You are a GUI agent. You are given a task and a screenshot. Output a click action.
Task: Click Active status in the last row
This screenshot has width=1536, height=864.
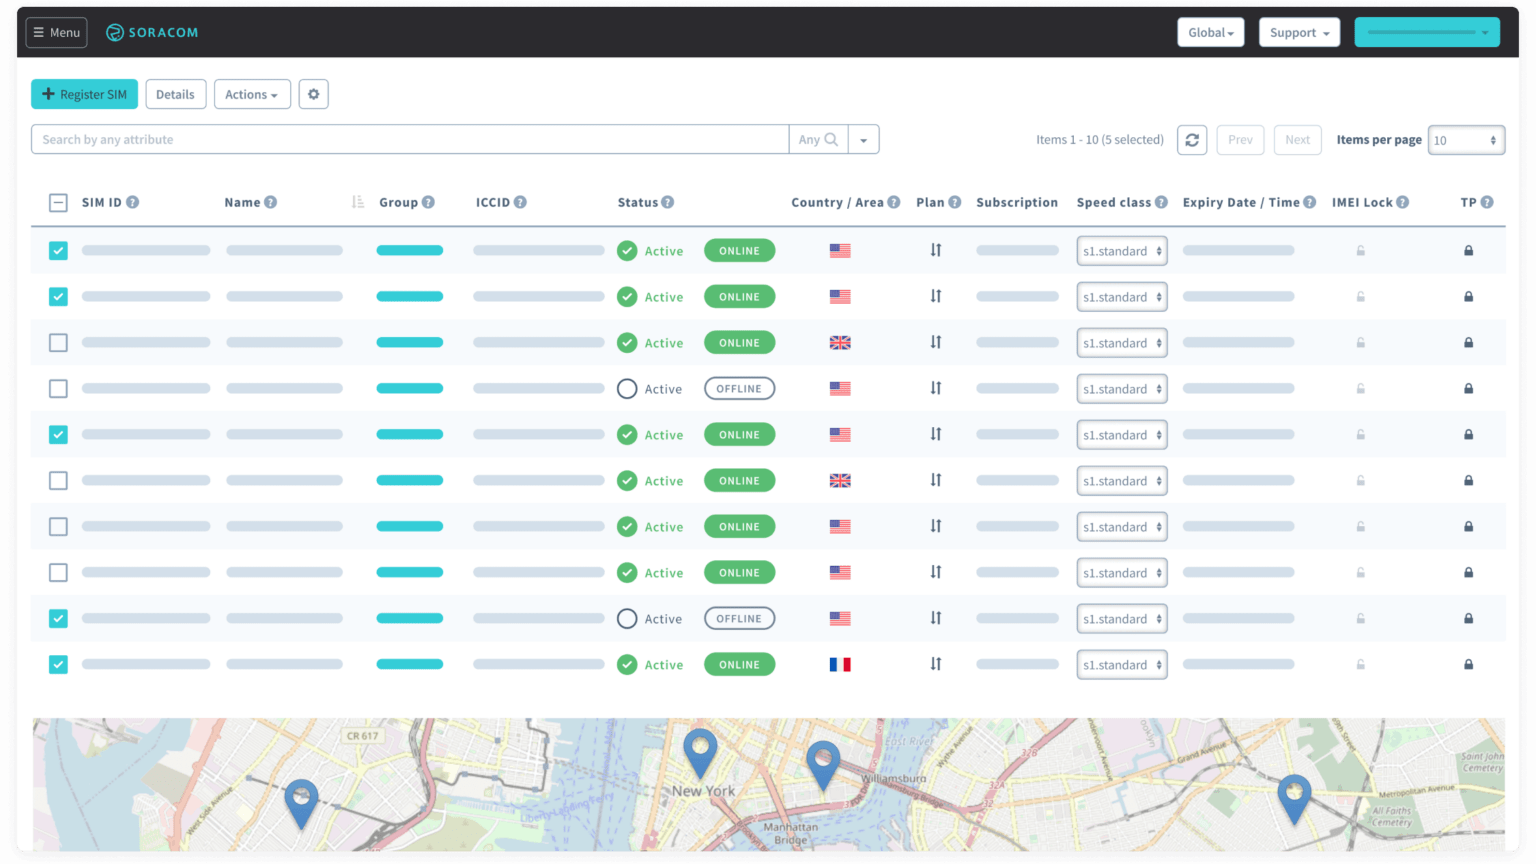coord(650,665)
